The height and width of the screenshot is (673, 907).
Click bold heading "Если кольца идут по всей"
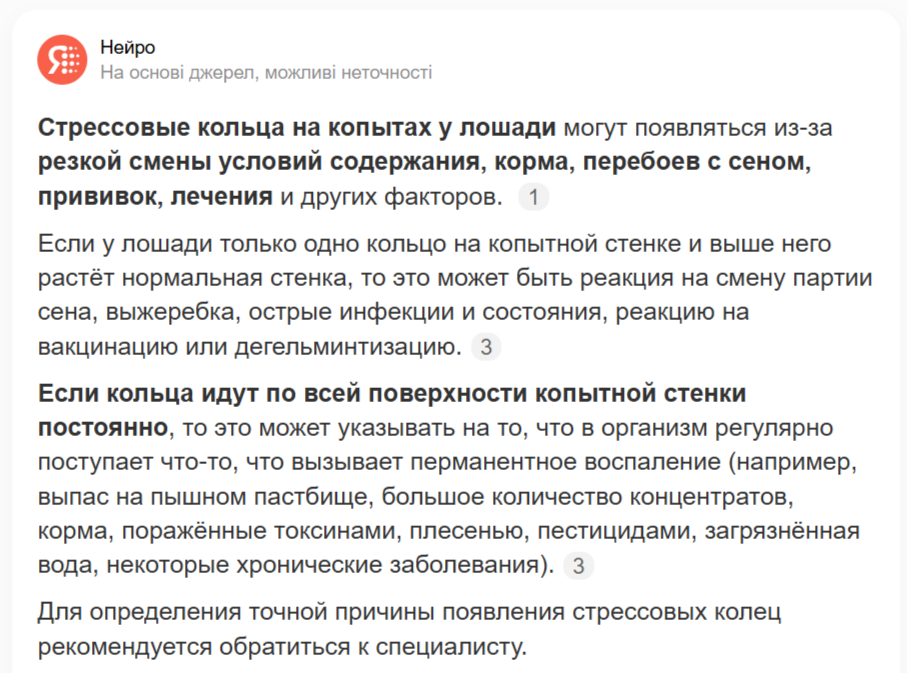coord(392,393)
